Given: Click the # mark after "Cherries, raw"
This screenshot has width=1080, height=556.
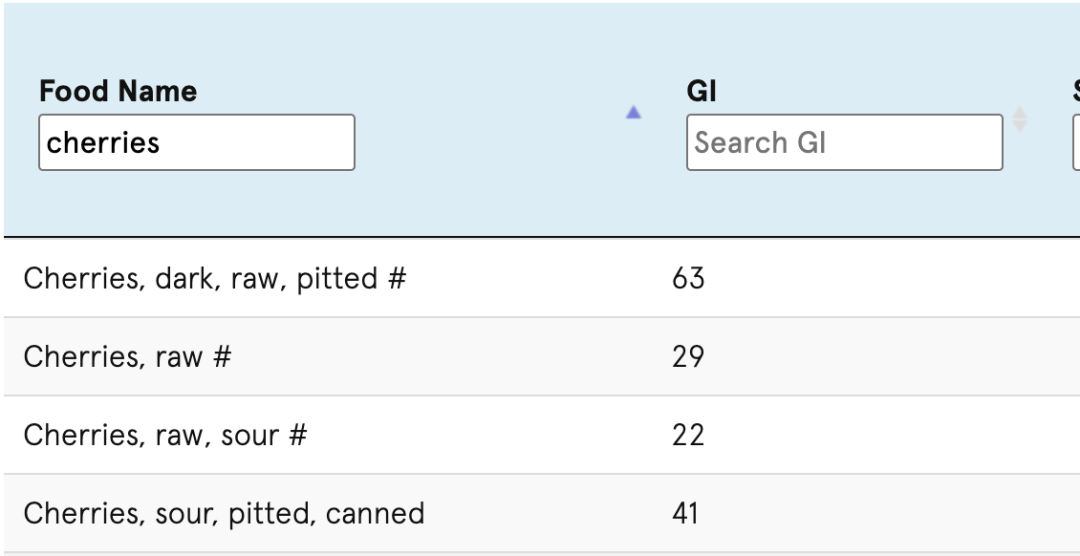Looking at the screenshot, I should 221,356.
